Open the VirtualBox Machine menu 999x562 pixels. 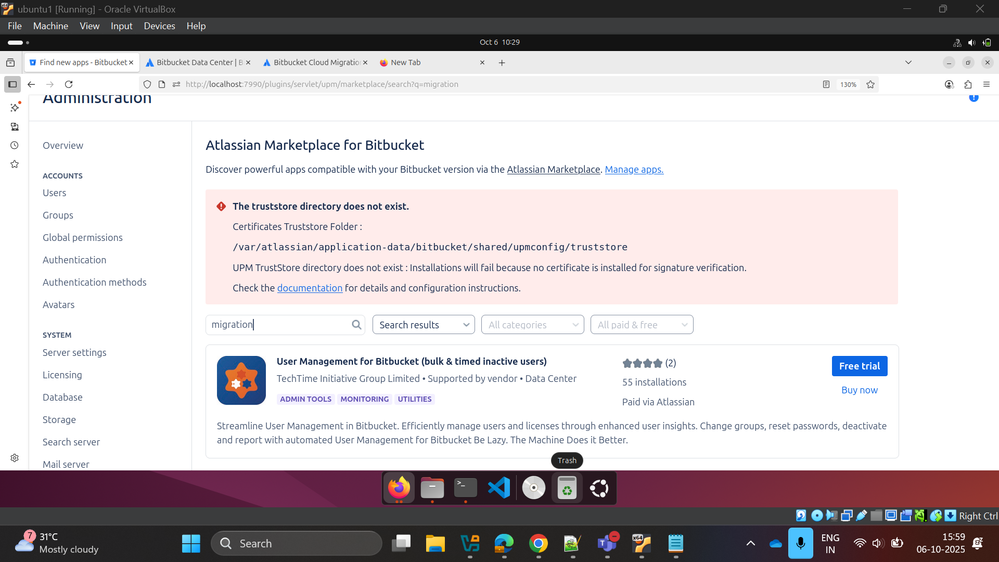coord(50,26)
